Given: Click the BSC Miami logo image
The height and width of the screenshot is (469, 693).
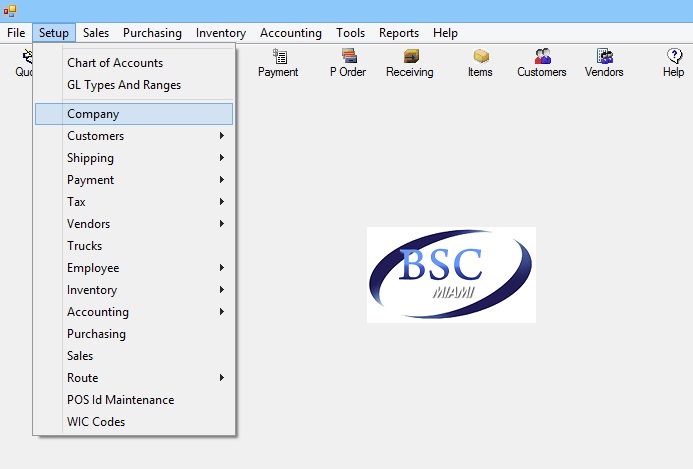Looking at the screenshot, I should point(451,275).
